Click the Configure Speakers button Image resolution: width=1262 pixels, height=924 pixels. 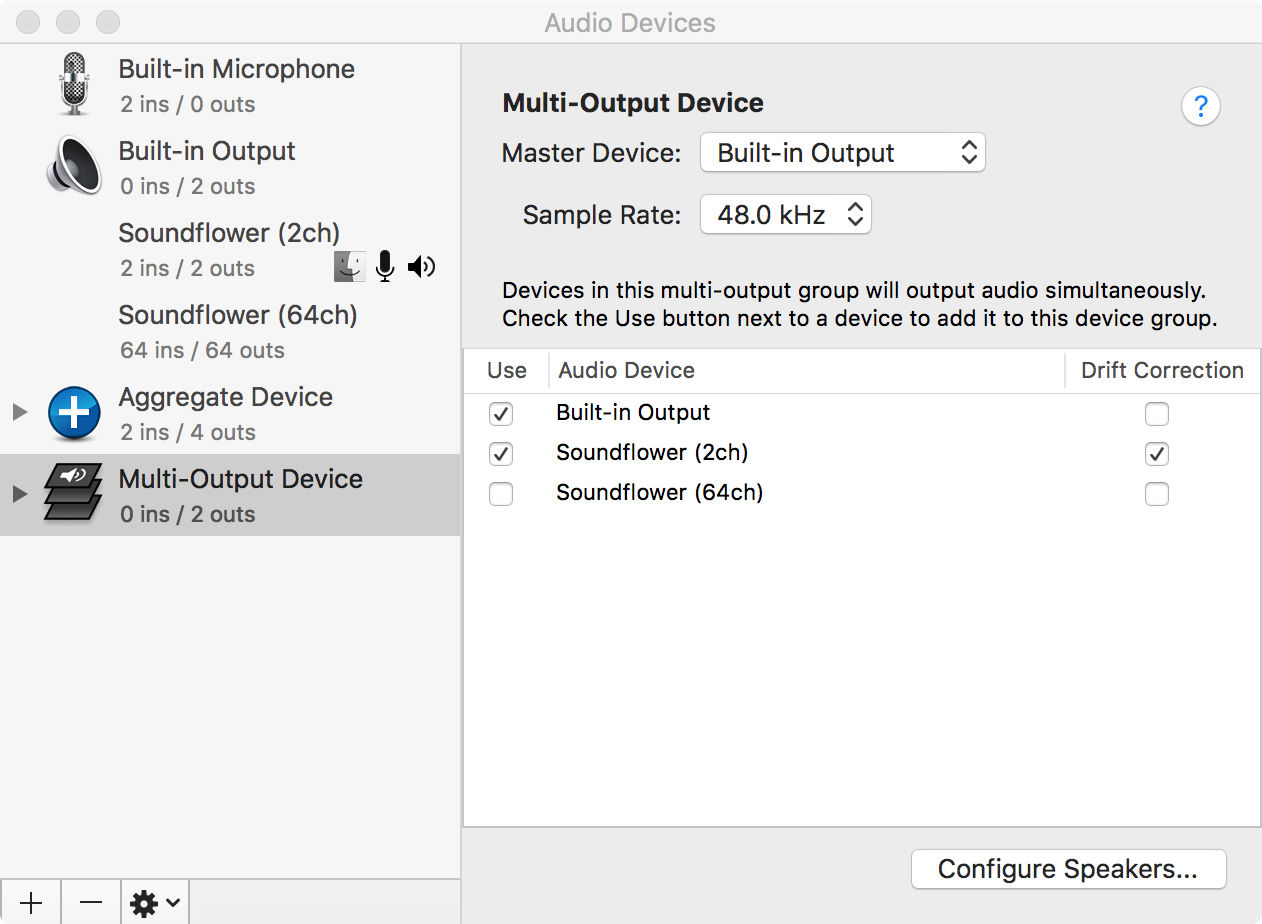coord(1068,869)
